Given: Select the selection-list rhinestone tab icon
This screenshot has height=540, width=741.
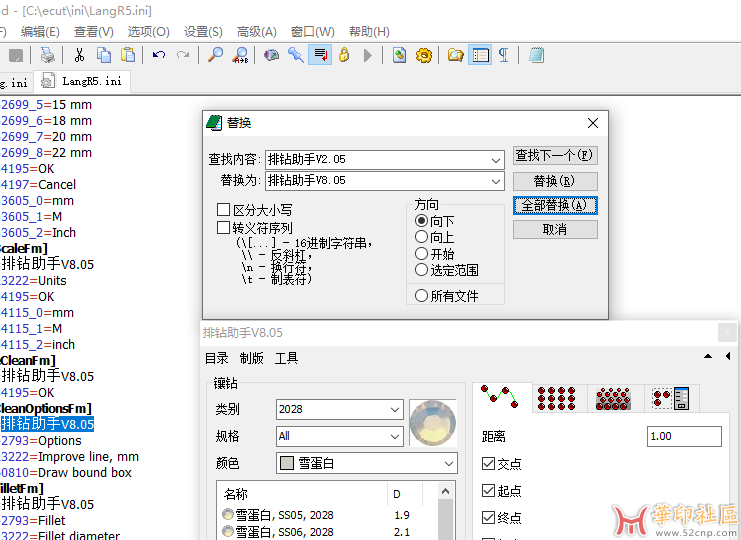Looking at the screenshot, I should click(x=671, y=398).
